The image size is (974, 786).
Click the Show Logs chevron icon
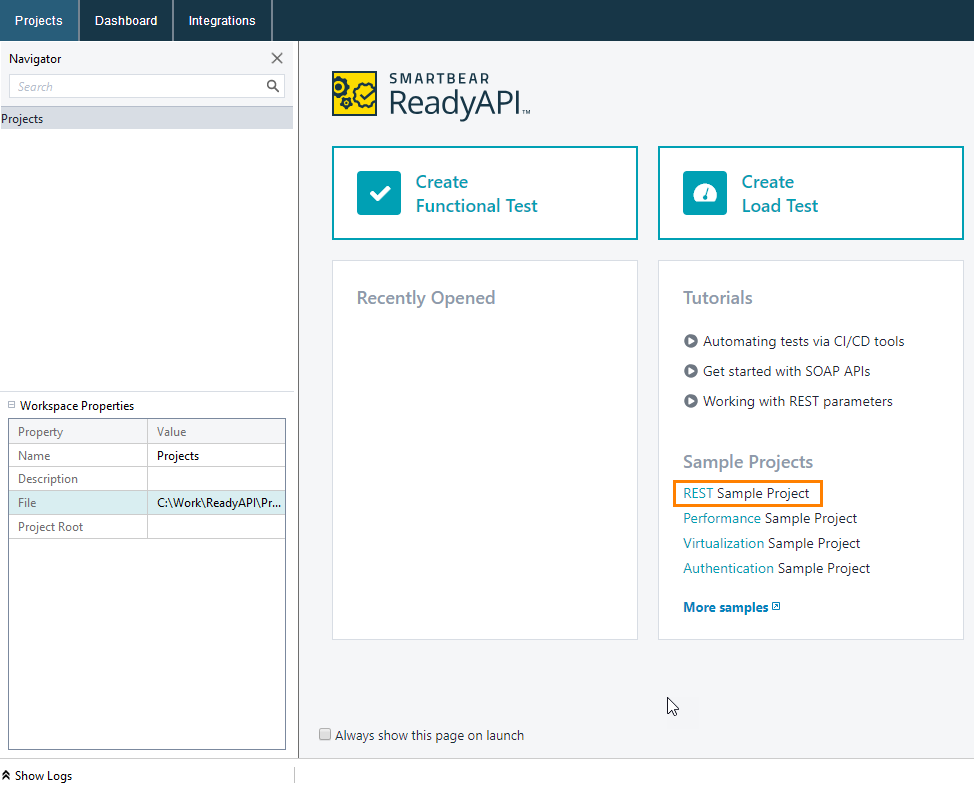tap(6, 775)
